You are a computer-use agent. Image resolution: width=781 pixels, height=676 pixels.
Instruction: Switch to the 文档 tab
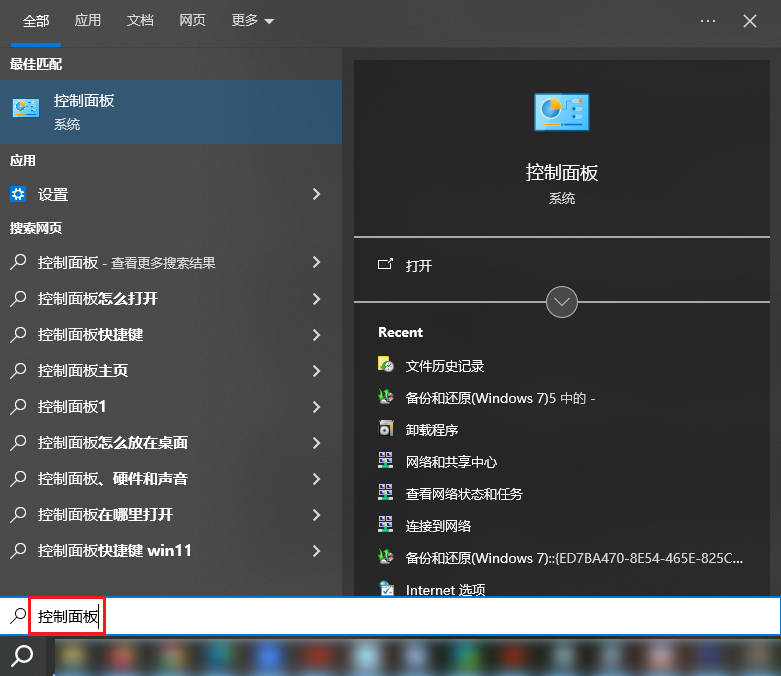(141, 20)
